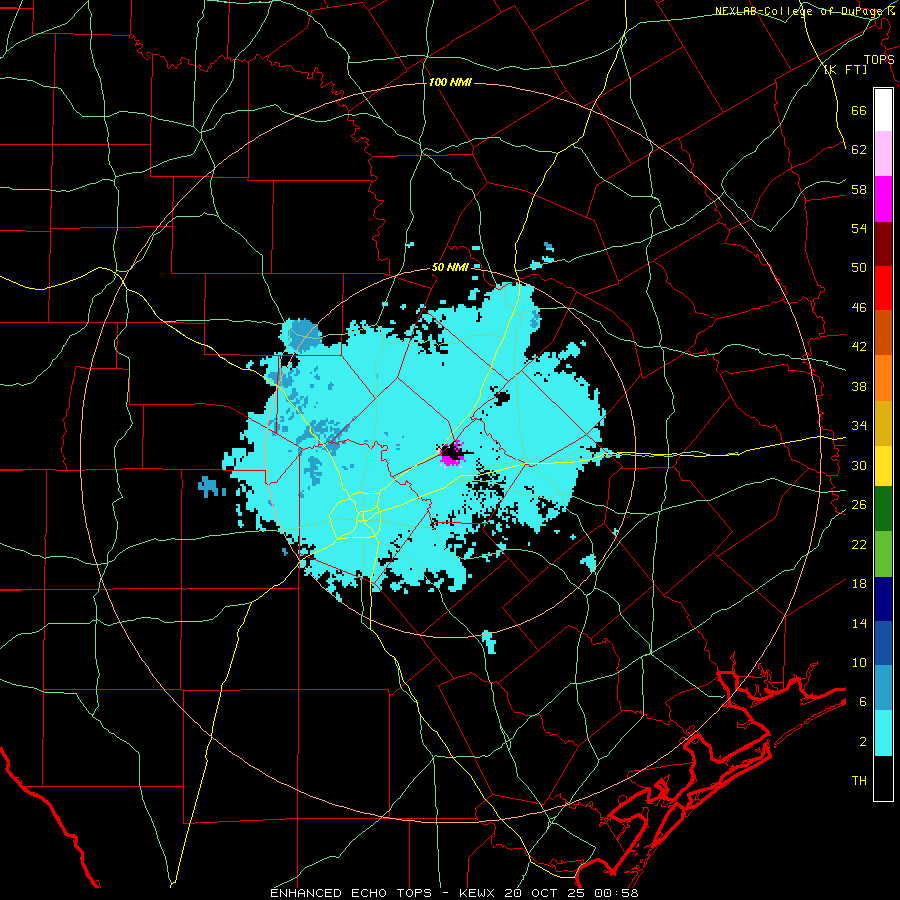
Task: Click the legend value 38
Action: pyautogui.click(x=859, y=386)
